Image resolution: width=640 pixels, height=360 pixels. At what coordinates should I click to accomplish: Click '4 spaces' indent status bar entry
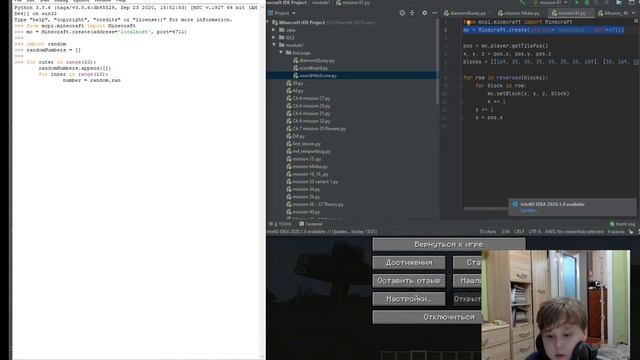pos(616,231)
